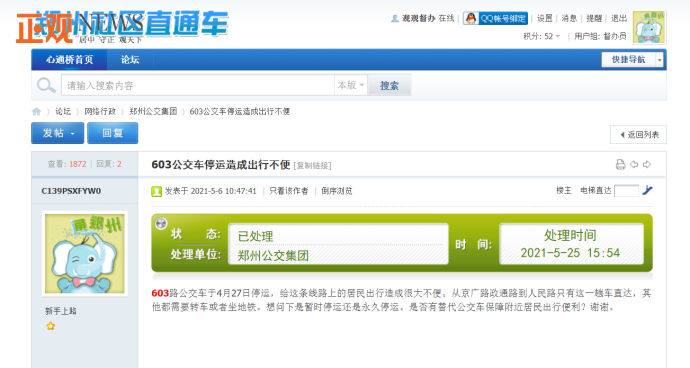The image size is (690, 368).
Task: Click the post date 2021-5-6 10:47:41
Action: click(223, 191)
